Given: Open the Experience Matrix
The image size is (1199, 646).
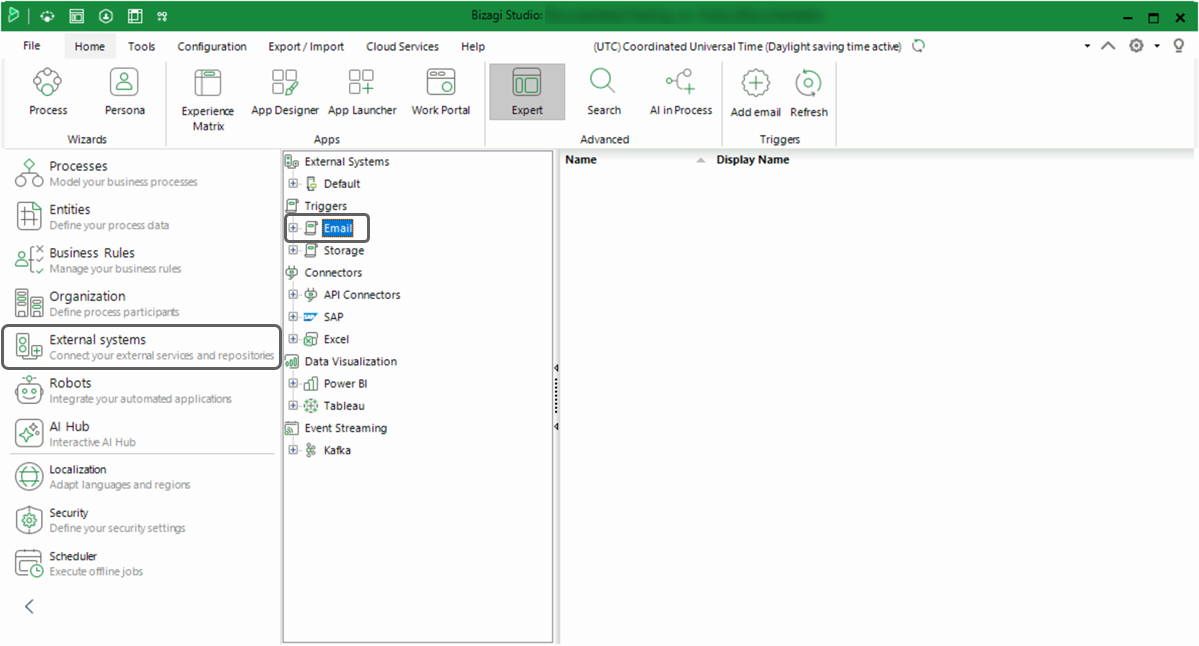Looking at the screenshot, I should tap(207, 99).
